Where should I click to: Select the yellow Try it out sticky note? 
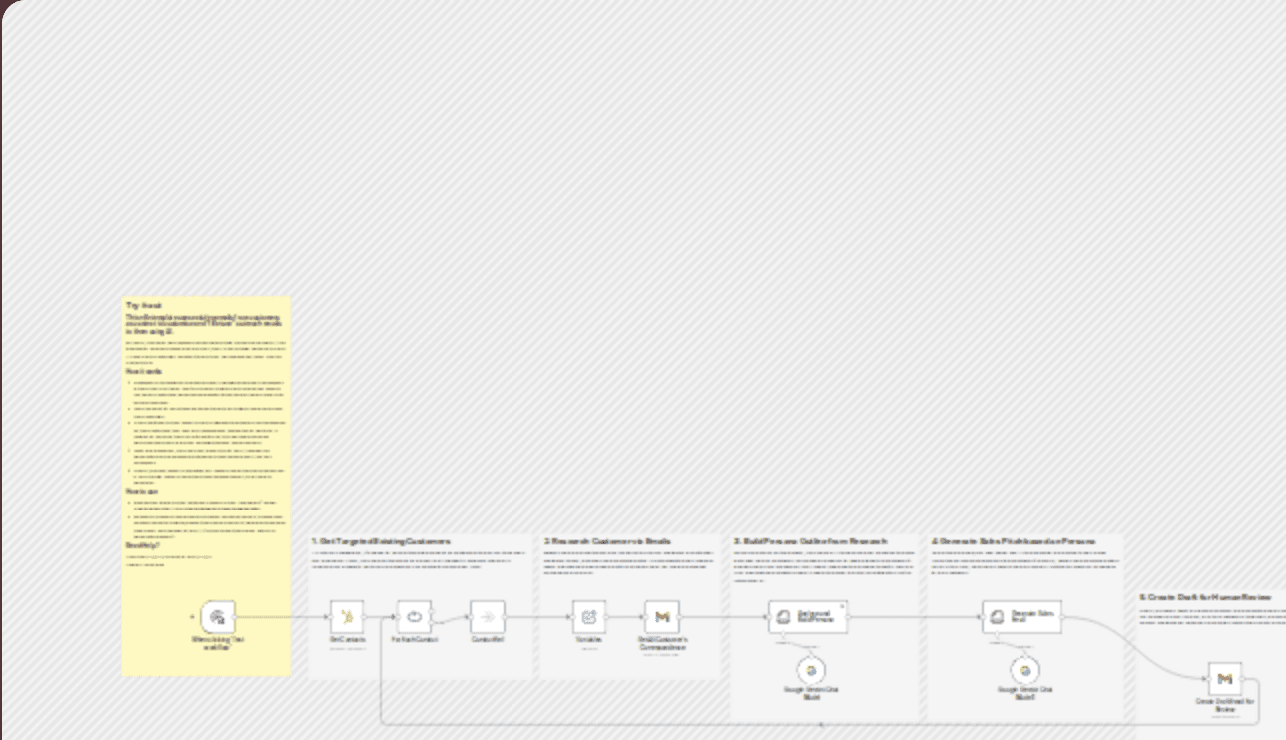click(206, 486)
